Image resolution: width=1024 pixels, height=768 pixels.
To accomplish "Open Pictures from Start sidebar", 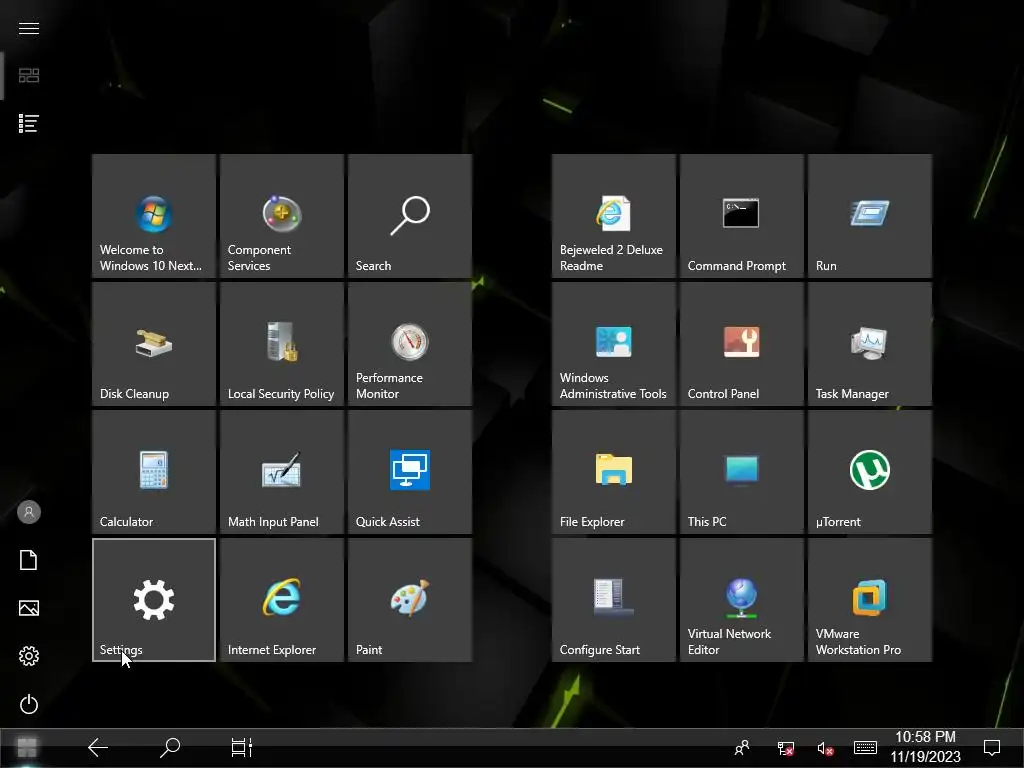I will pos(29,608).
